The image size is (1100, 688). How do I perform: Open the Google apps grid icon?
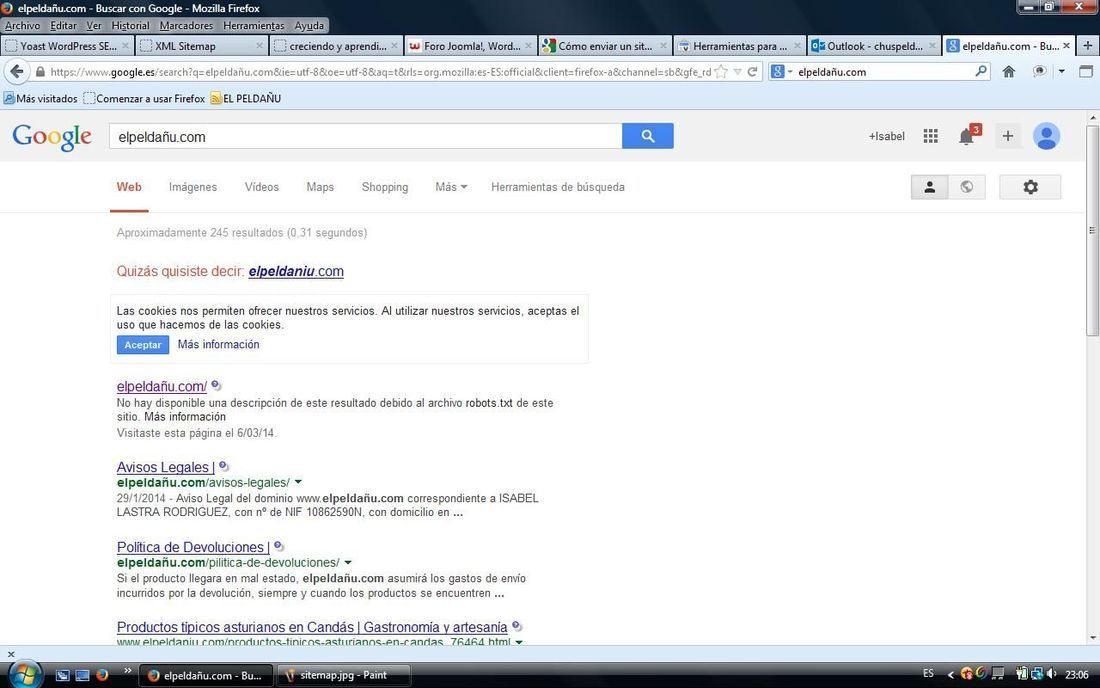pyautogui.click(x=930, y=136)
